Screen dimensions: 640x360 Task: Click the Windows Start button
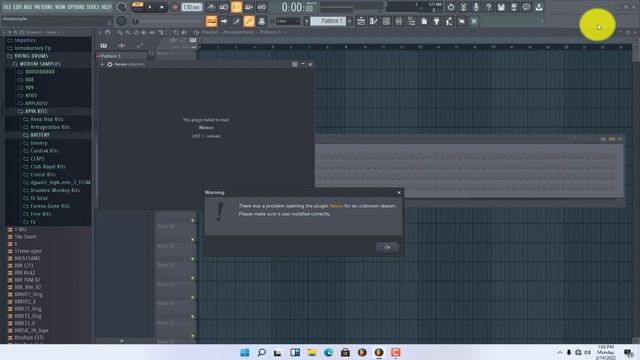click(x=245, y=352)
